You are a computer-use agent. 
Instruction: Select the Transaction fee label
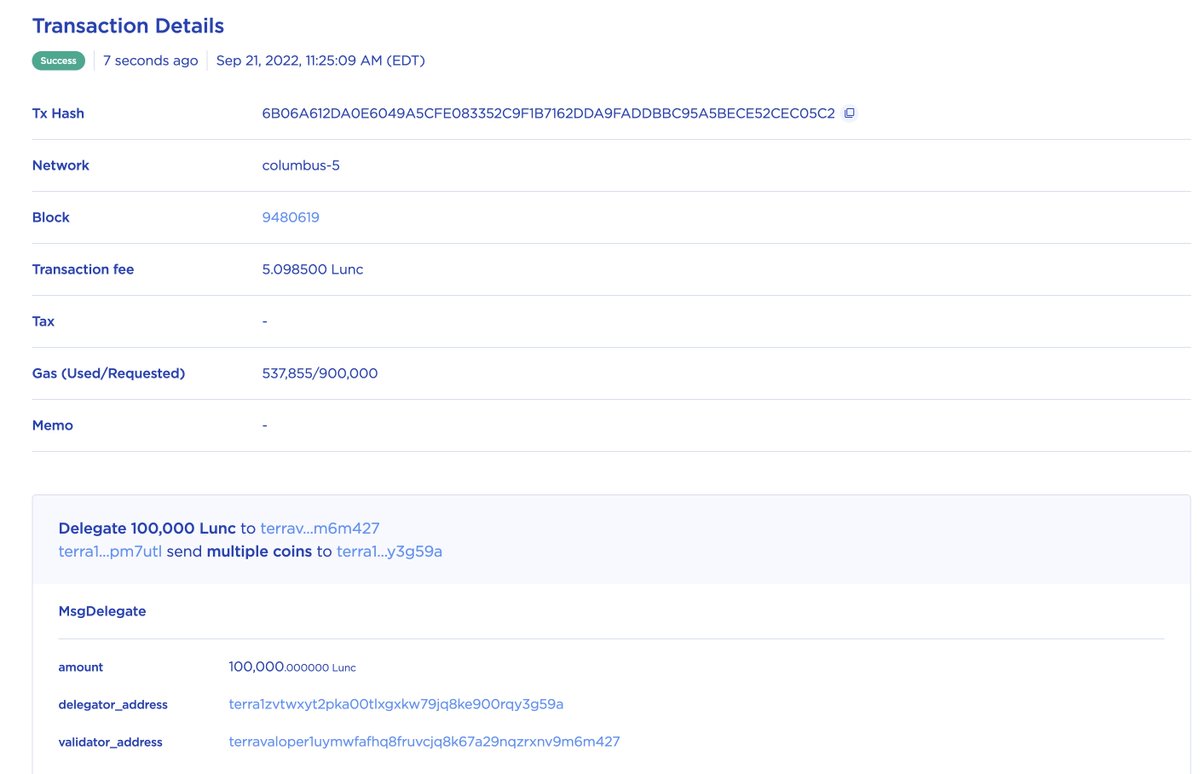click(83, 269)
